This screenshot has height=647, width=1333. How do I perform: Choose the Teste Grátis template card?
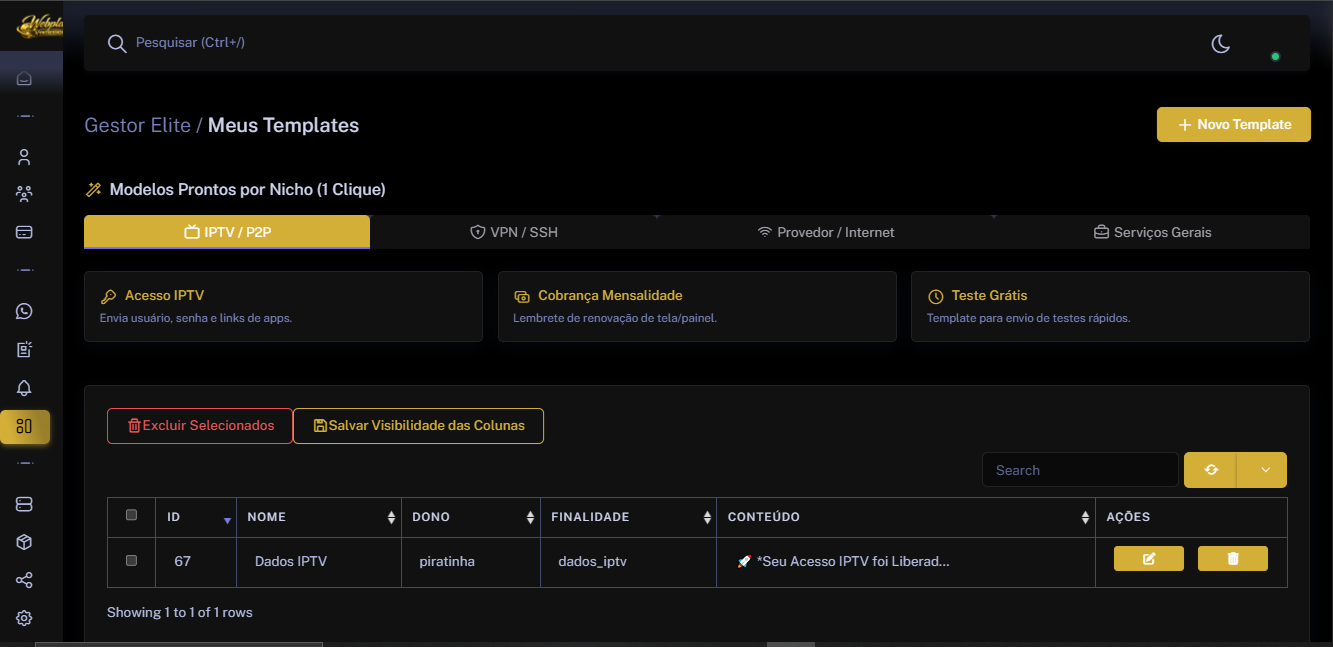point(1110,306)
